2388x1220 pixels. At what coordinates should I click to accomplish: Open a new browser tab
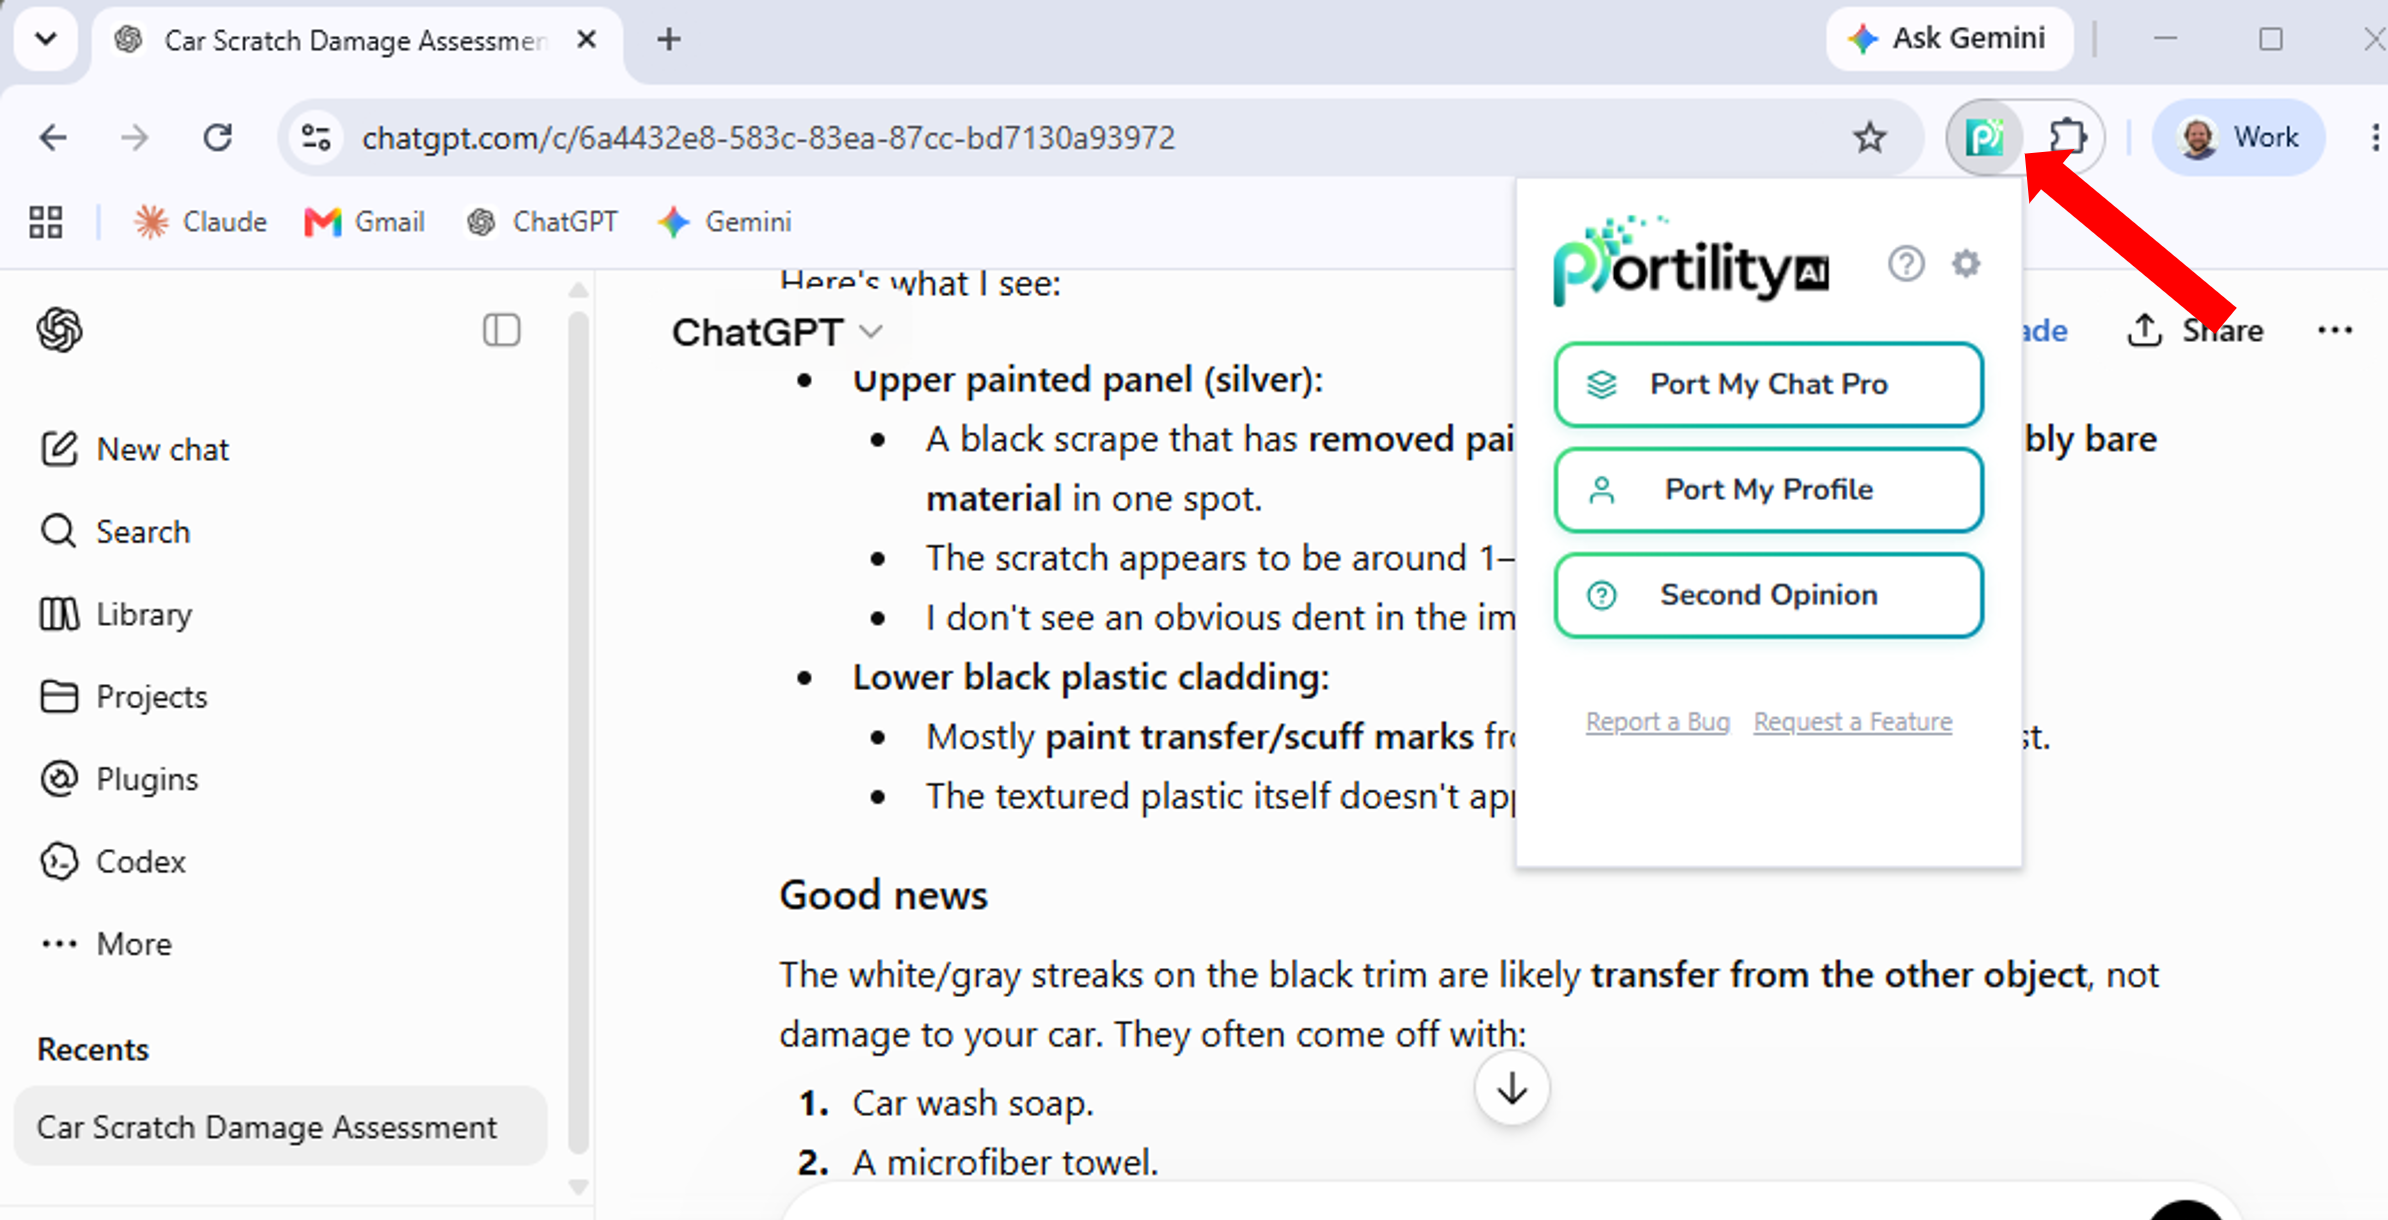pyautogui.click(x=668, y=39)
